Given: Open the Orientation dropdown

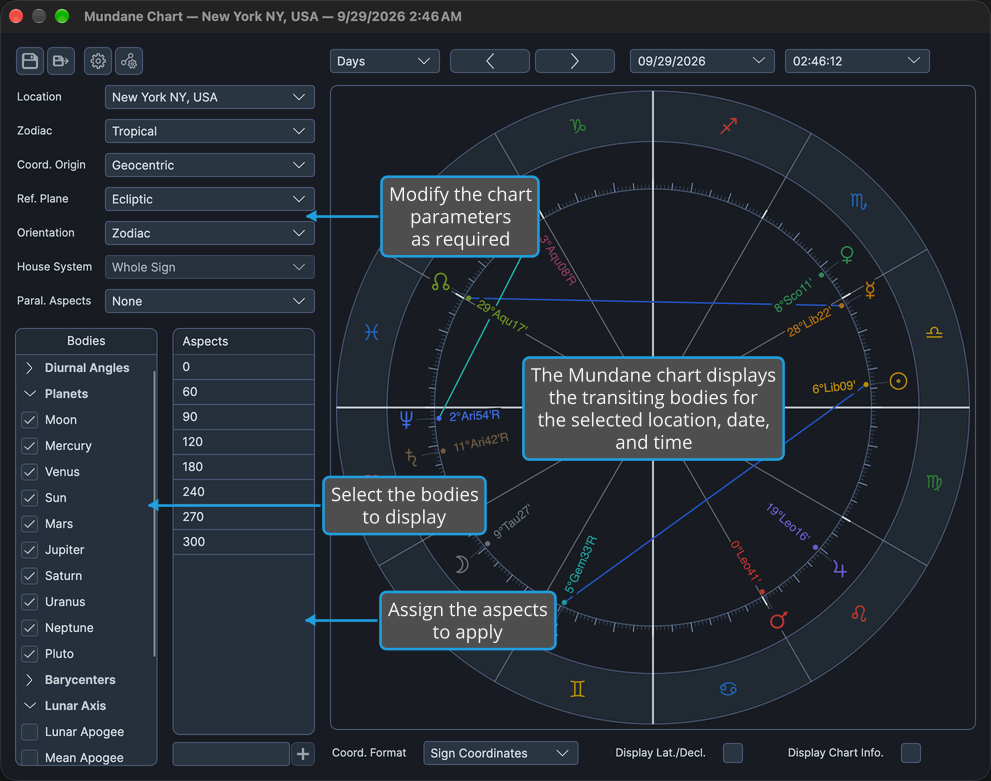Looking at the screenshot, I should coord(210,233).
